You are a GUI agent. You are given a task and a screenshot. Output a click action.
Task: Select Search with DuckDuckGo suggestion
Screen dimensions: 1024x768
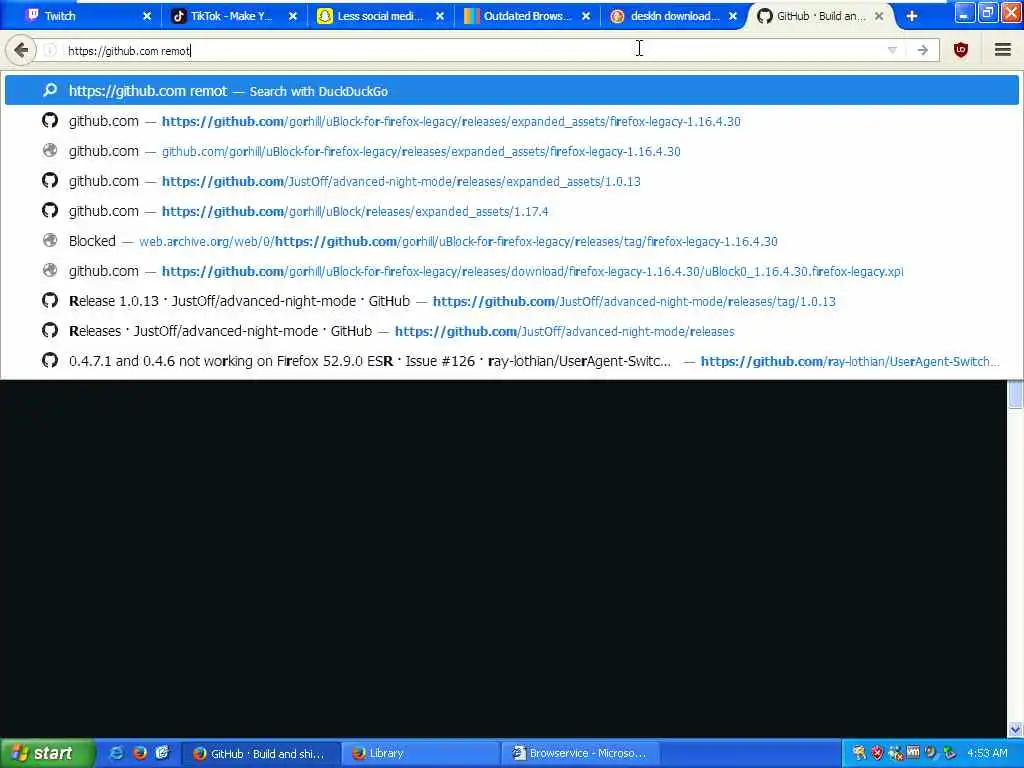tap(511, 91)
